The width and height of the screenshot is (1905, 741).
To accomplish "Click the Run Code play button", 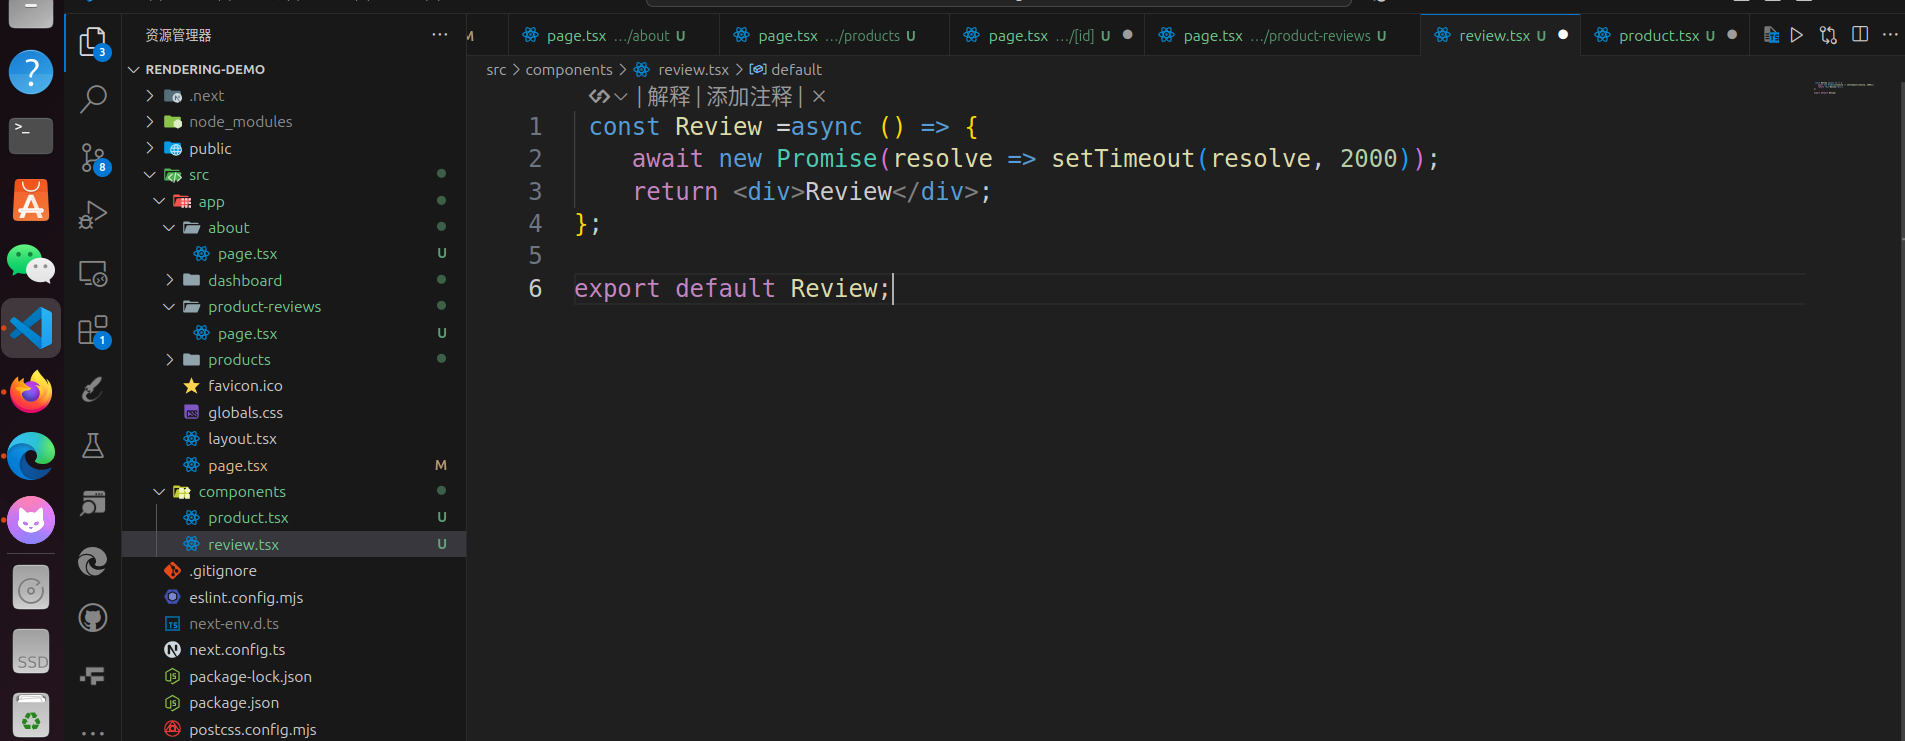I will coord(1797,35).
